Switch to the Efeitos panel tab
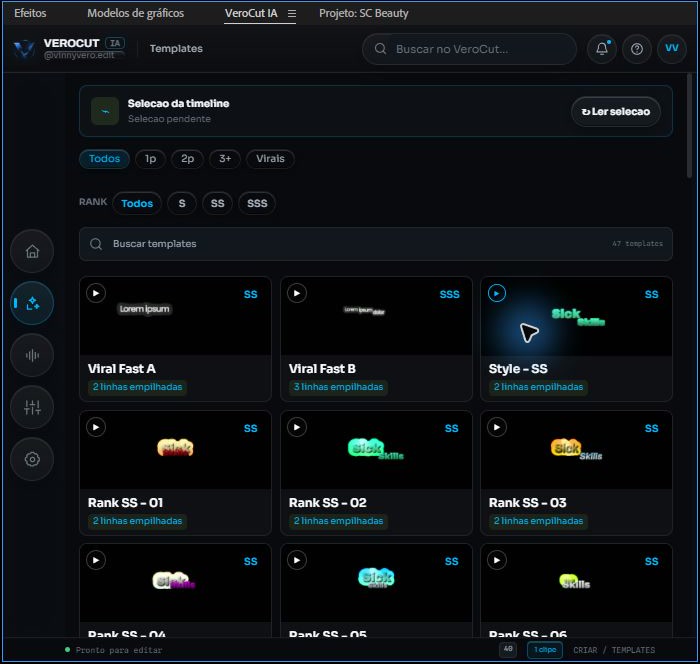This screenshot has width=700, height=664. pos(30,13)
